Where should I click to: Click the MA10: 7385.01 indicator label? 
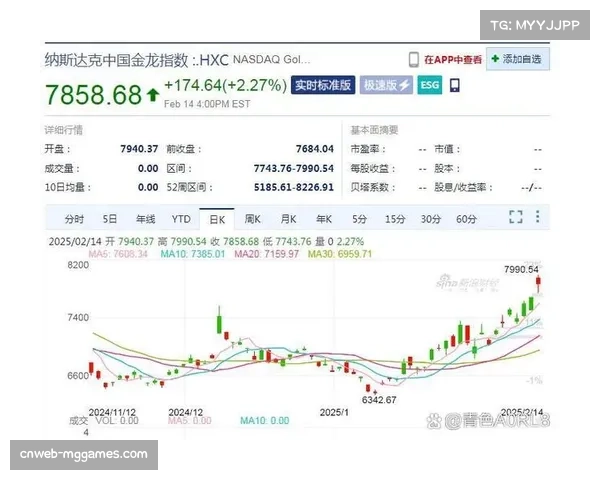192,254
